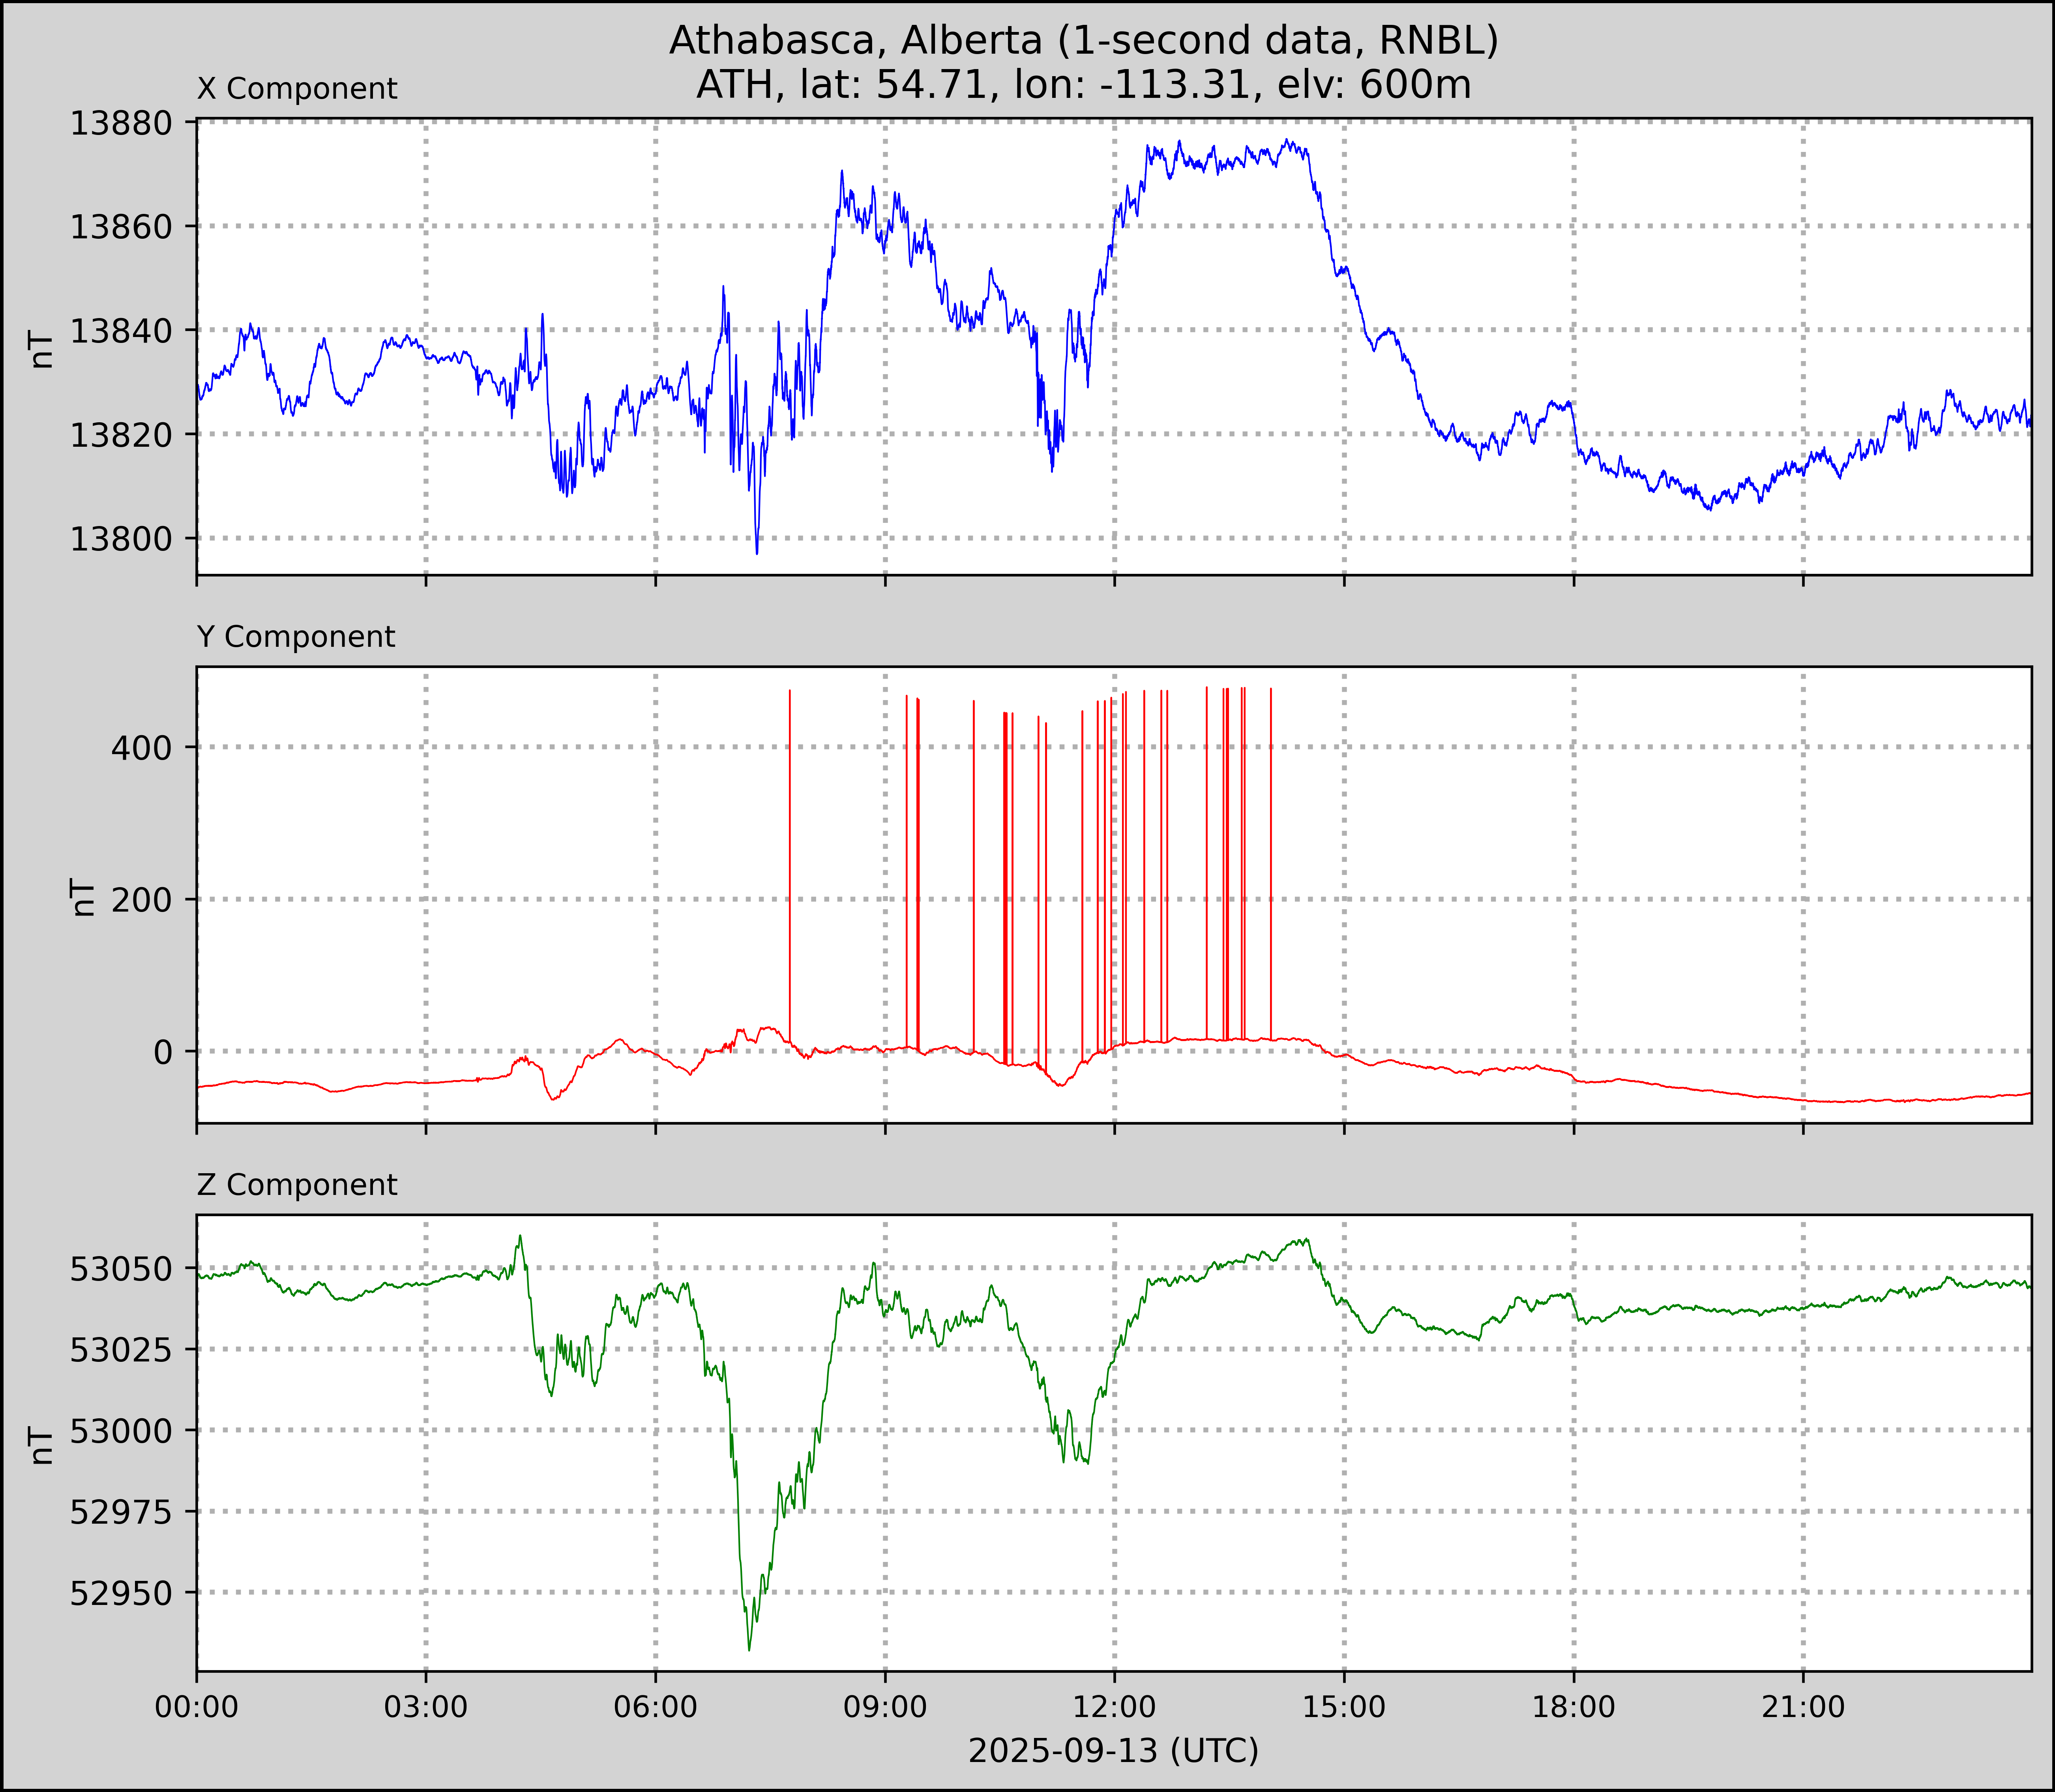
Task: Click the 06:00 time axis label
Action: [x=655, y=1707]
